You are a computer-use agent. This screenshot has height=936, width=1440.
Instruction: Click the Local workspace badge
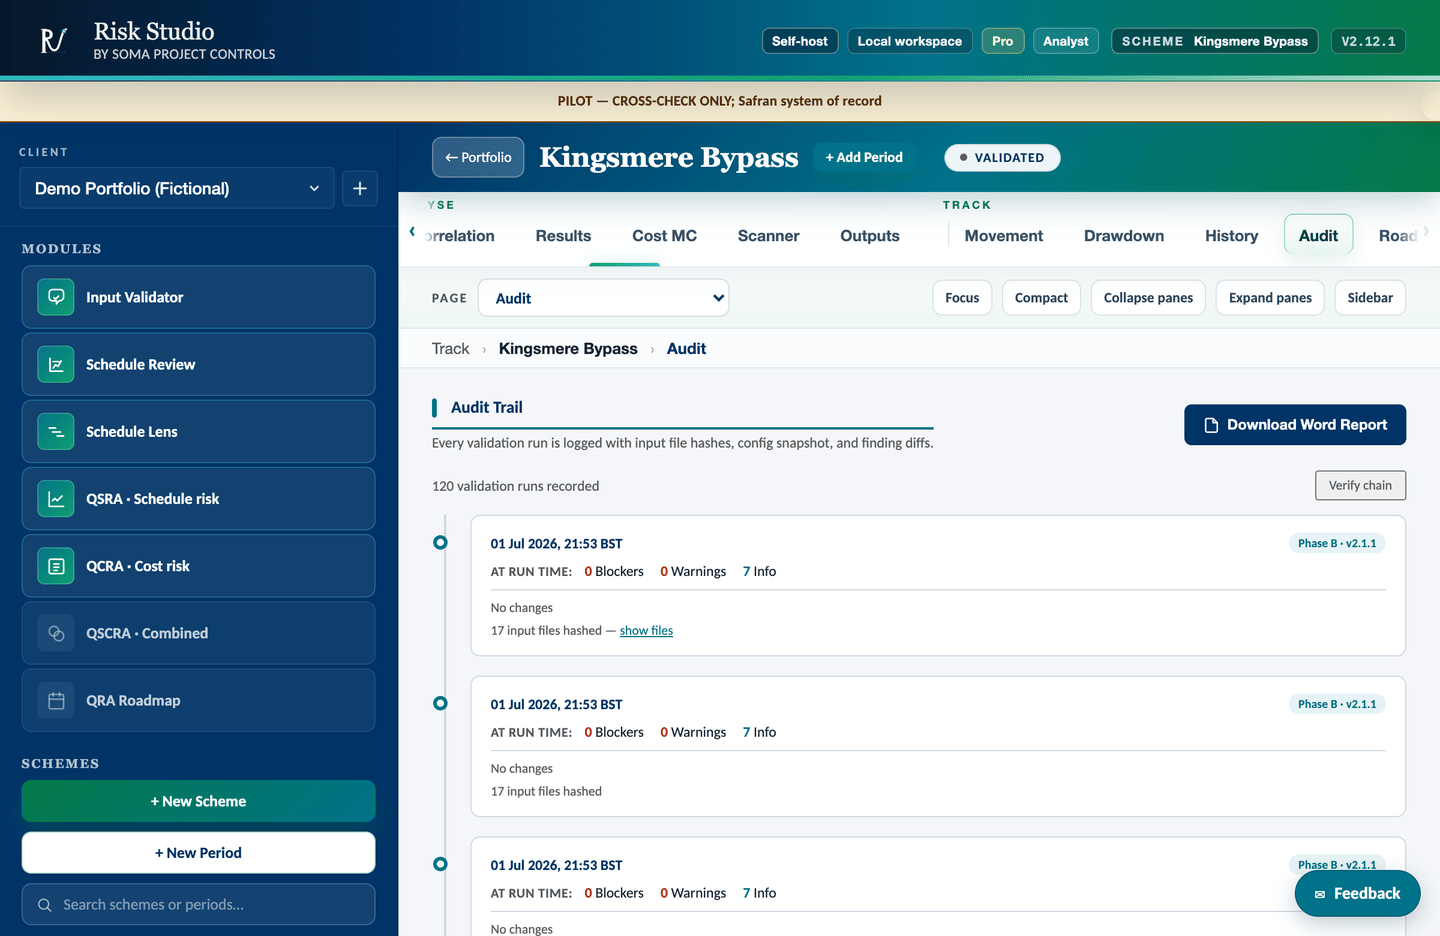tap(910, 41)
